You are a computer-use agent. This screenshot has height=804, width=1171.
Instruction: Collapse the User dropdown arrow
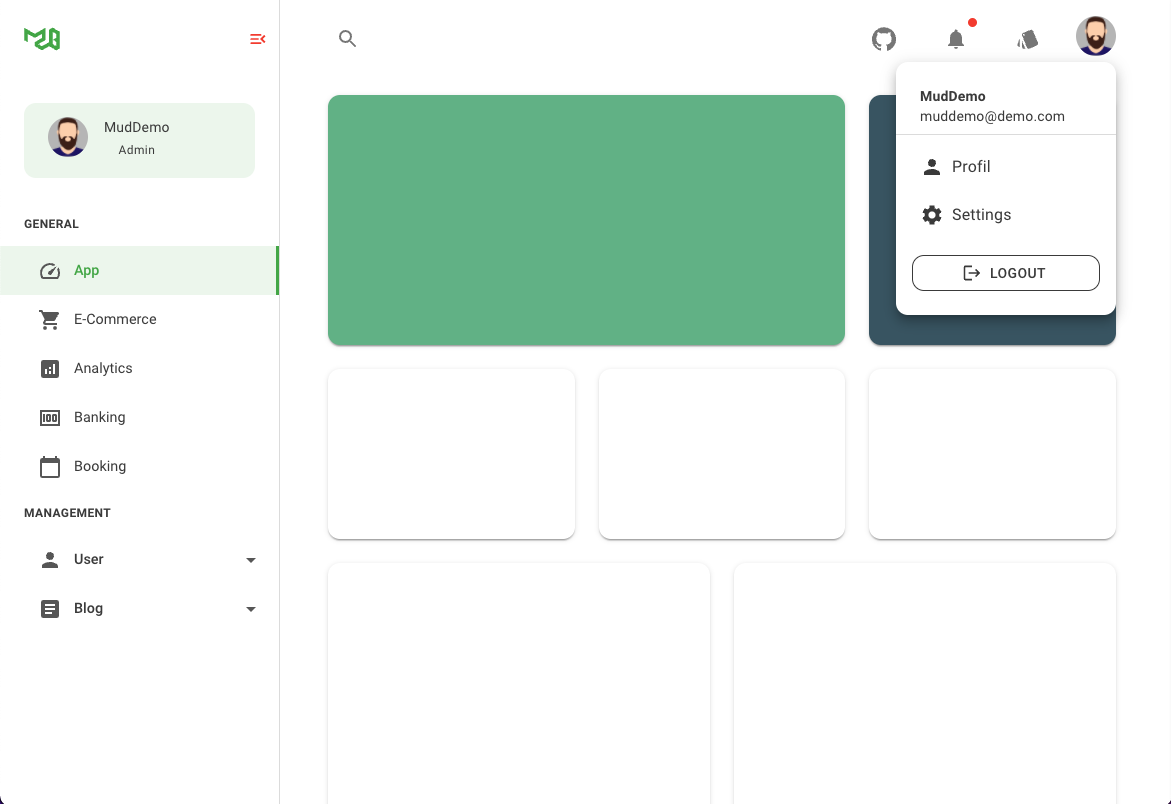(x=250, y=559)
